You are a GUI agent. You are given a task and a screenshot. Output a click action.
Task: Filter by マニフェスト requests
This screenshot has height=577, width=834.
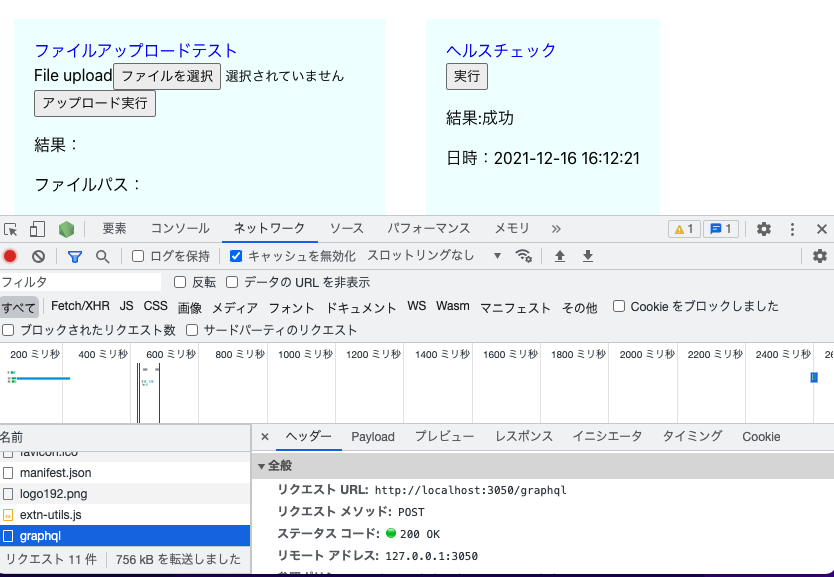click(515, 307)
